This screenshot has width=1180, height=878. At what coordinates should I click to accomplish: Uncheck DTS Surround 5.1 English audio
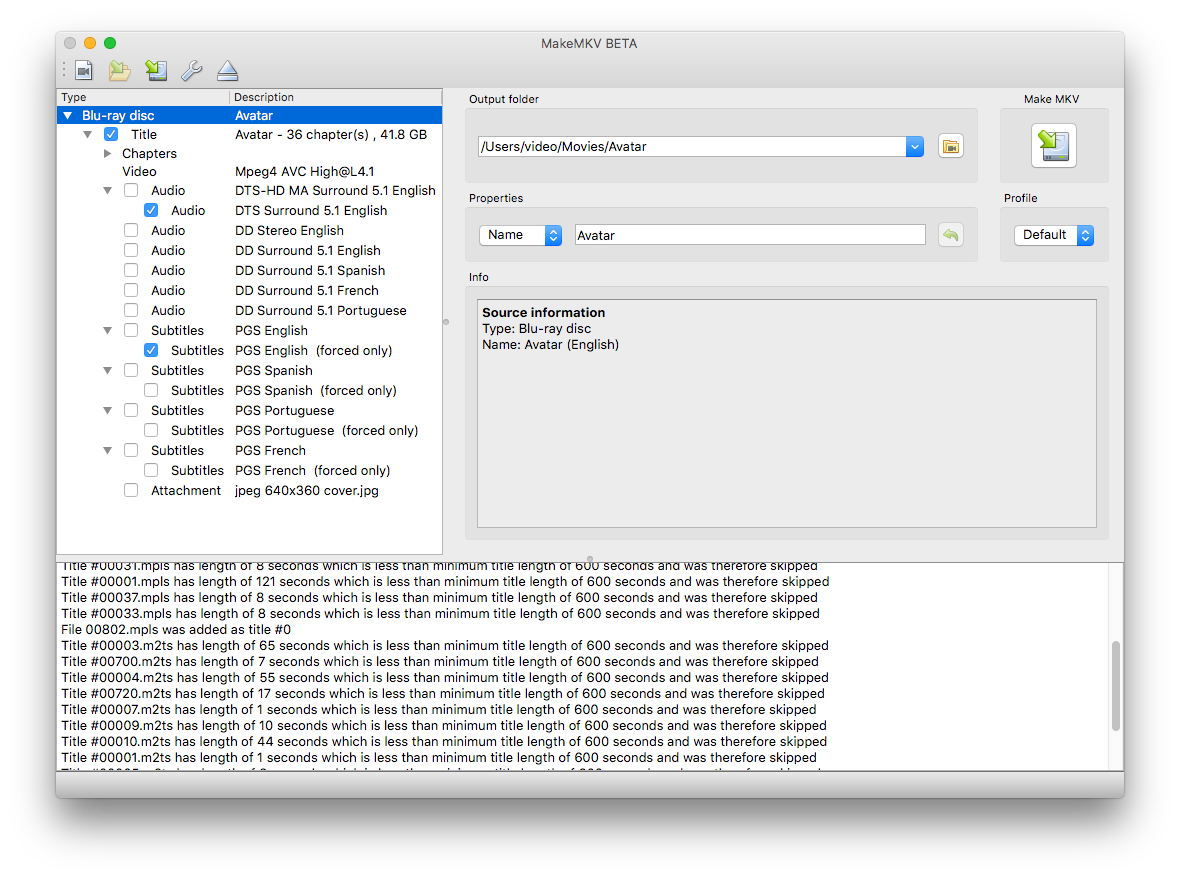151,211
